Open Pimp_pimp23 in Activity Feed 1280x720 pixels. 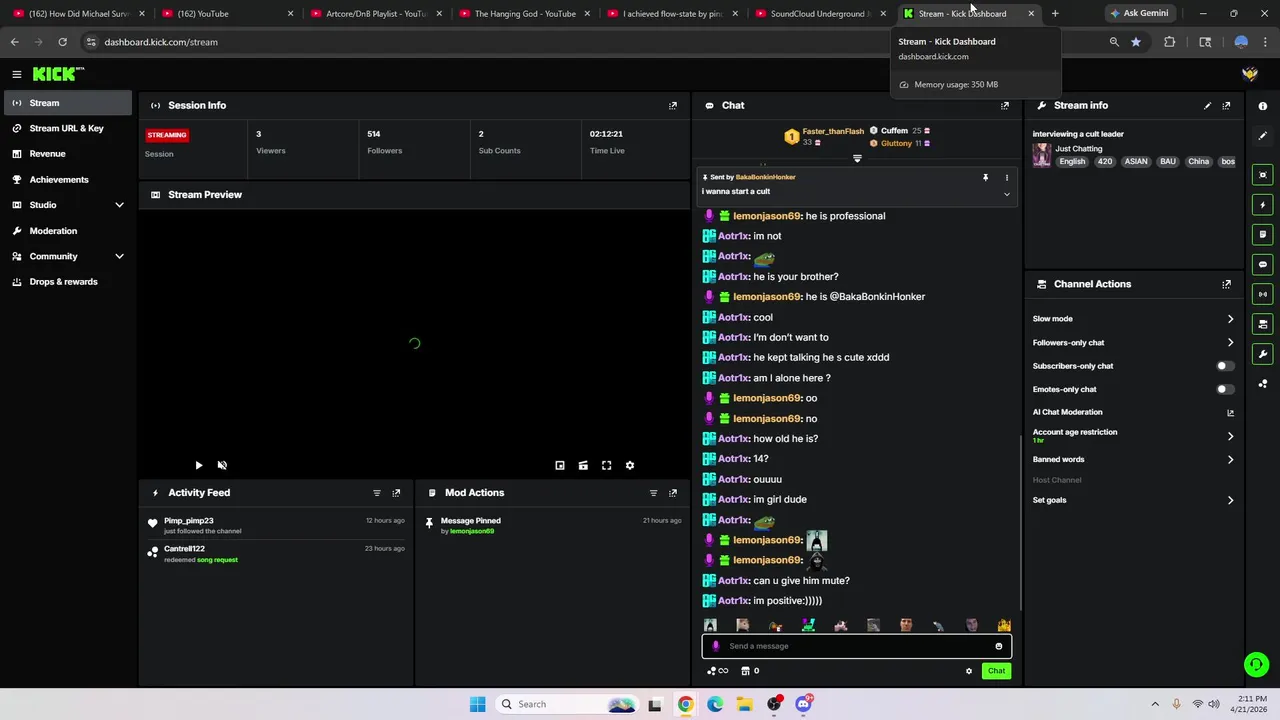pos(189,521)
